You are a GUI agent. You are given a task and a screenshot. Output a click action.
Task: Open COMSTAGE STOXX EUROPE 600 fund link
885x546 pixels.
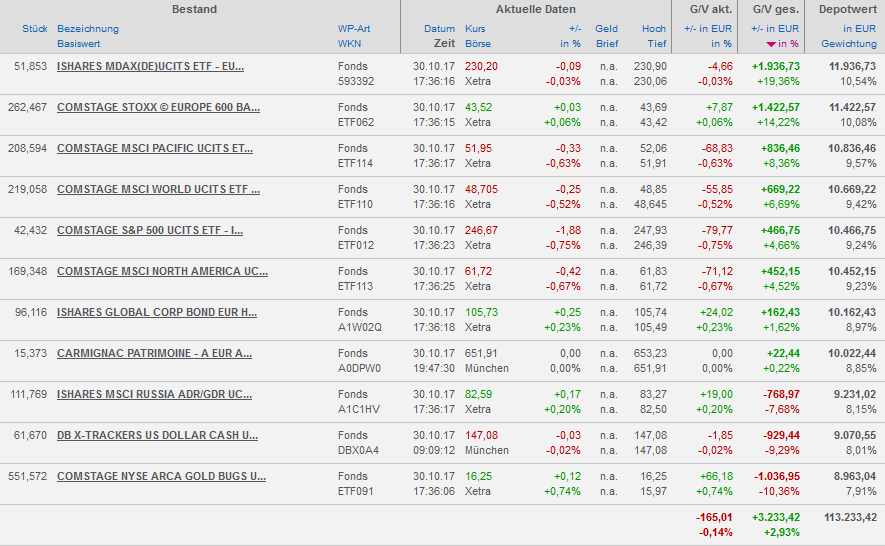(158, 107)
